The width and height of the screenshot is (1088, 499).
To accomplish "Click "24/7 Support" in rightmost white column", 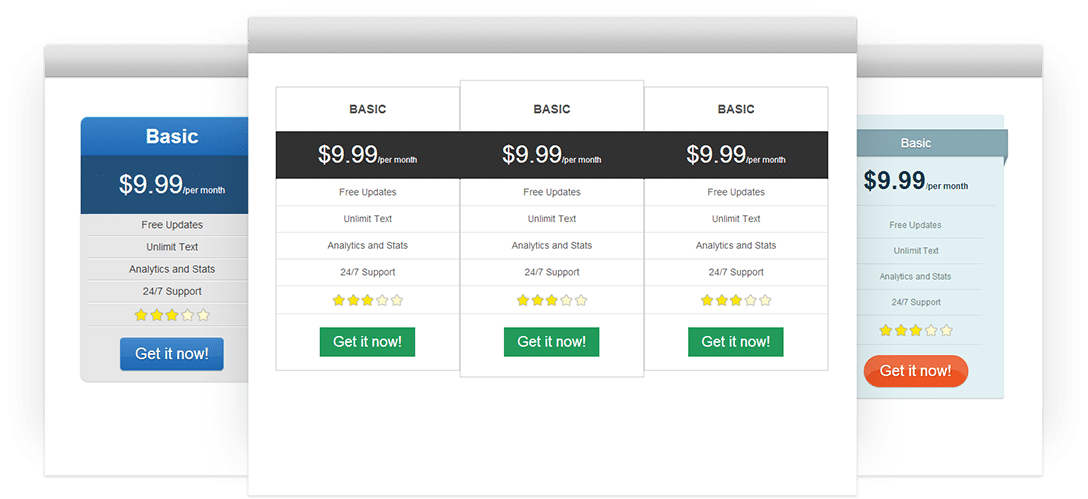I will pyautogui.click(x=736, y=272).
